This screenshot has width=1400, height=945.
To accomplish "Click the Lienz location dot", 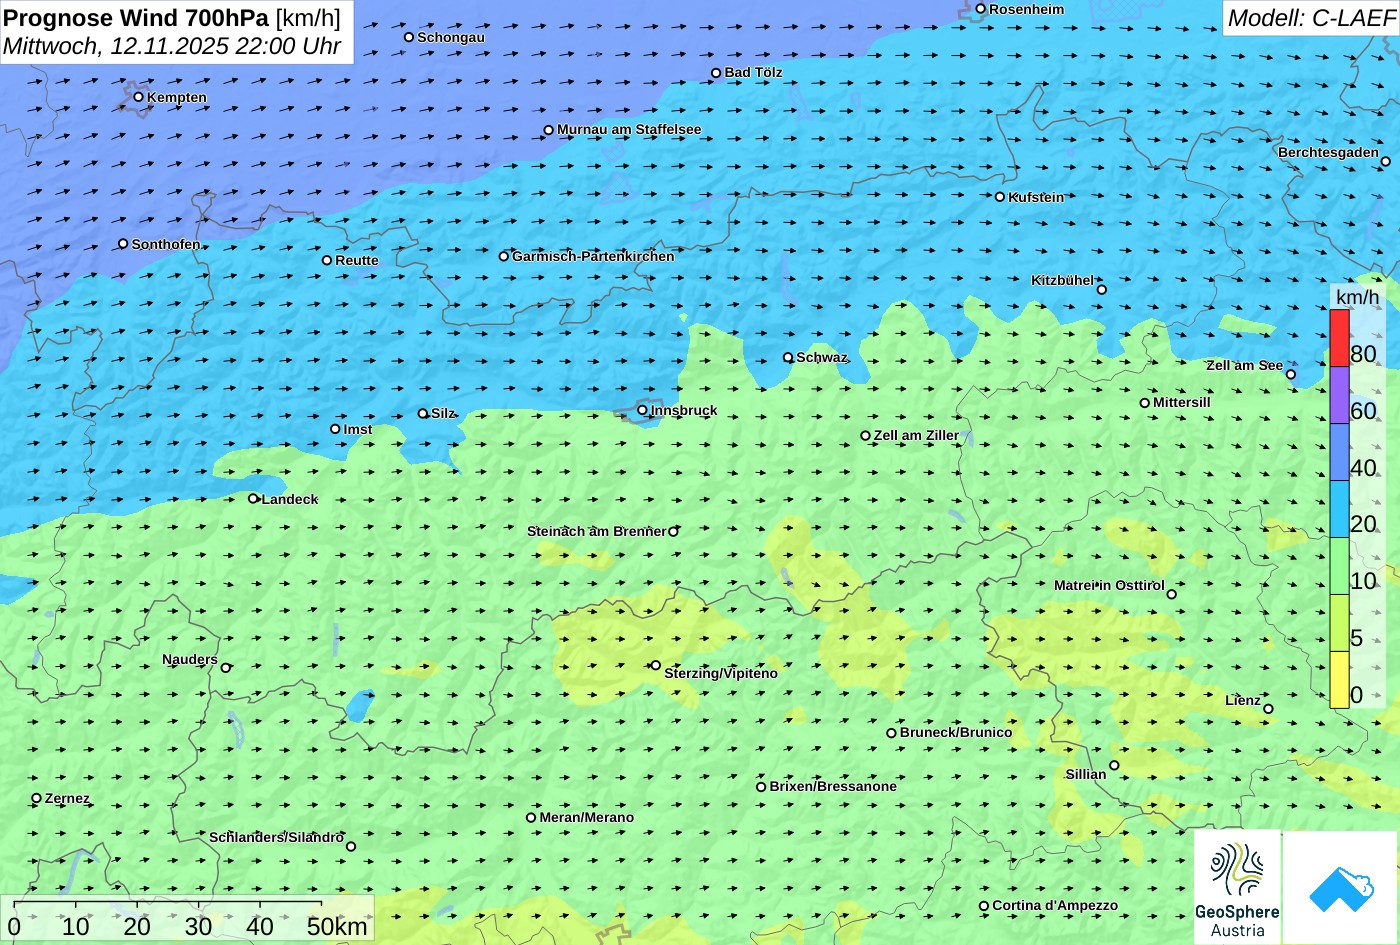I will coord(1268,709).
